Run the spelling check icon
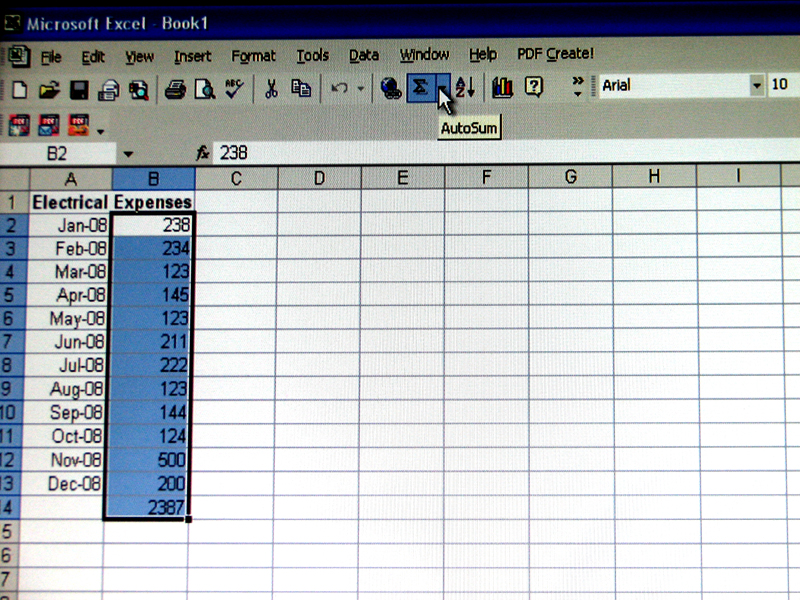 [x=234, y=89]
